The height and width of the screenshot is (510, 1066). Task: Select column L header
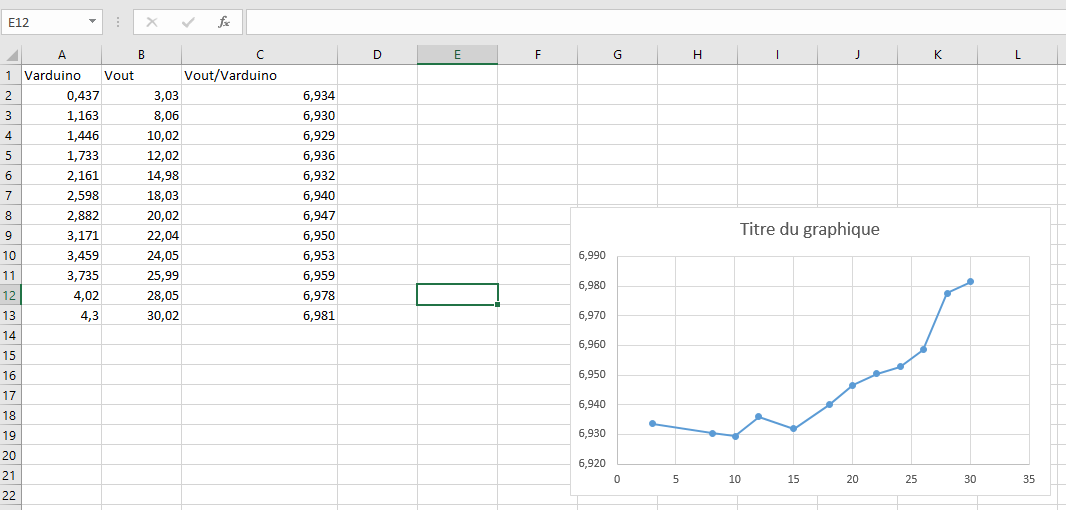(1018, 55)
